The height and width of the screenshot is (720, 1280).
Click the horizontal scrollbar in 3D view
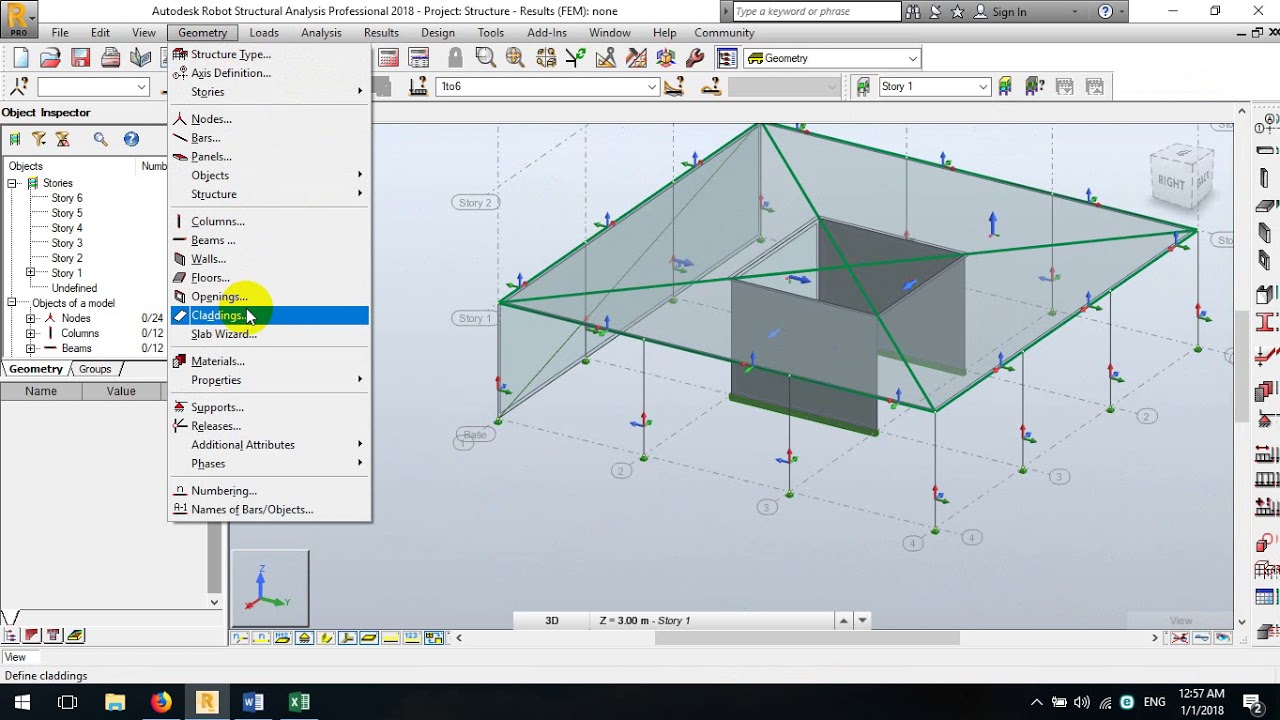click(807, 638)
